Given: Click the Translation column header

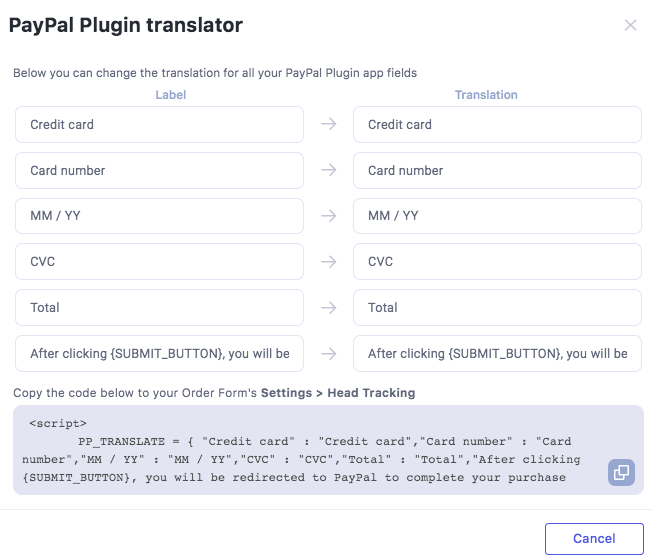Looking at the screenshot, I should click(x=486, y=95).
